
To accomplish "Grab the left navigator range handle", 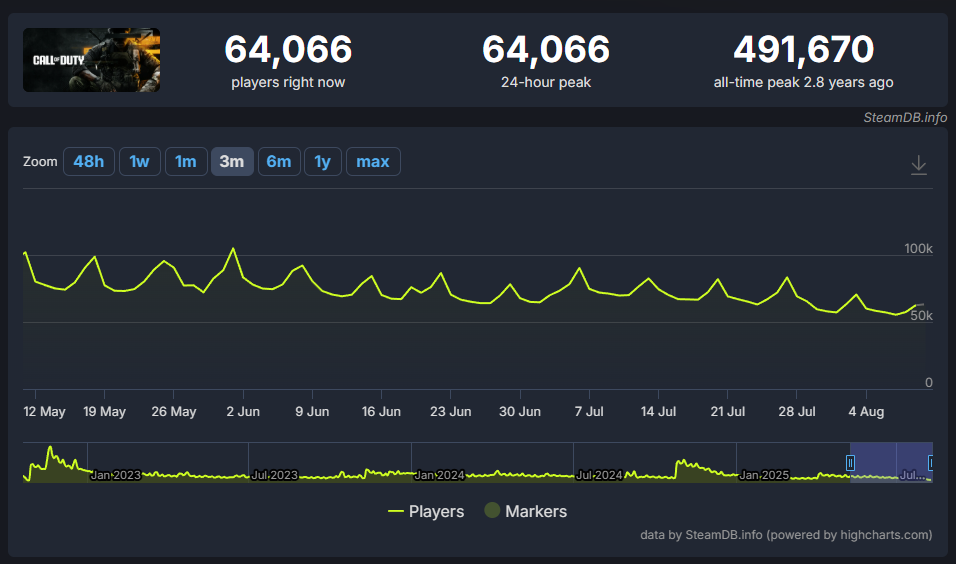I will 850,463.
